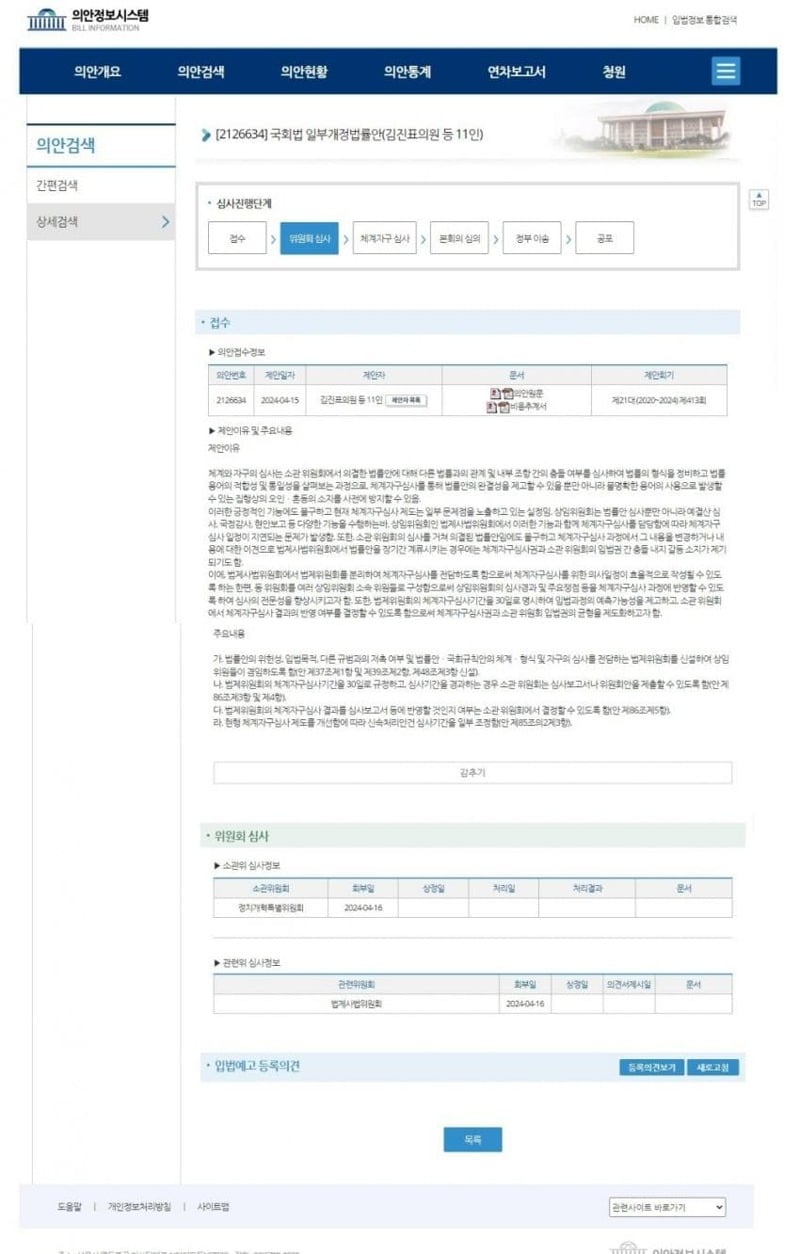Image resolution: width=800 pixels, height=1254 pixels.
Task: Click proposal date 2024-04-15
Action: (281, 400)
